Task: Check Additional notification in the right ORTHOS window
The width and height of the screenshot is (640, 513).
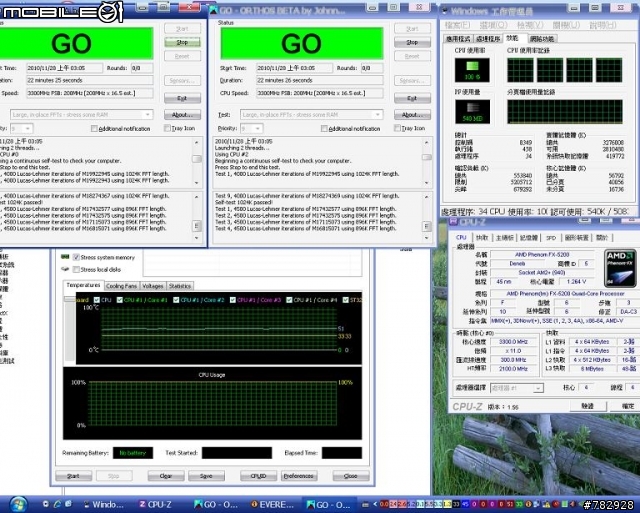Action: point(324,129)
